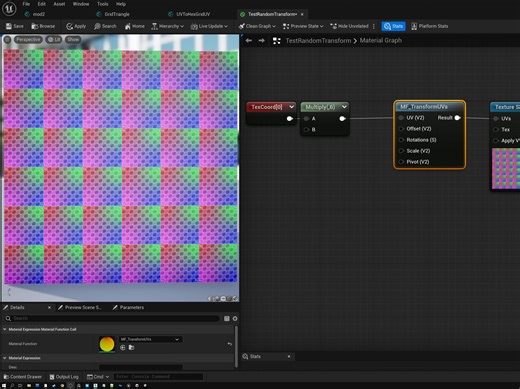Close the Details panel tab

point(49,307)
